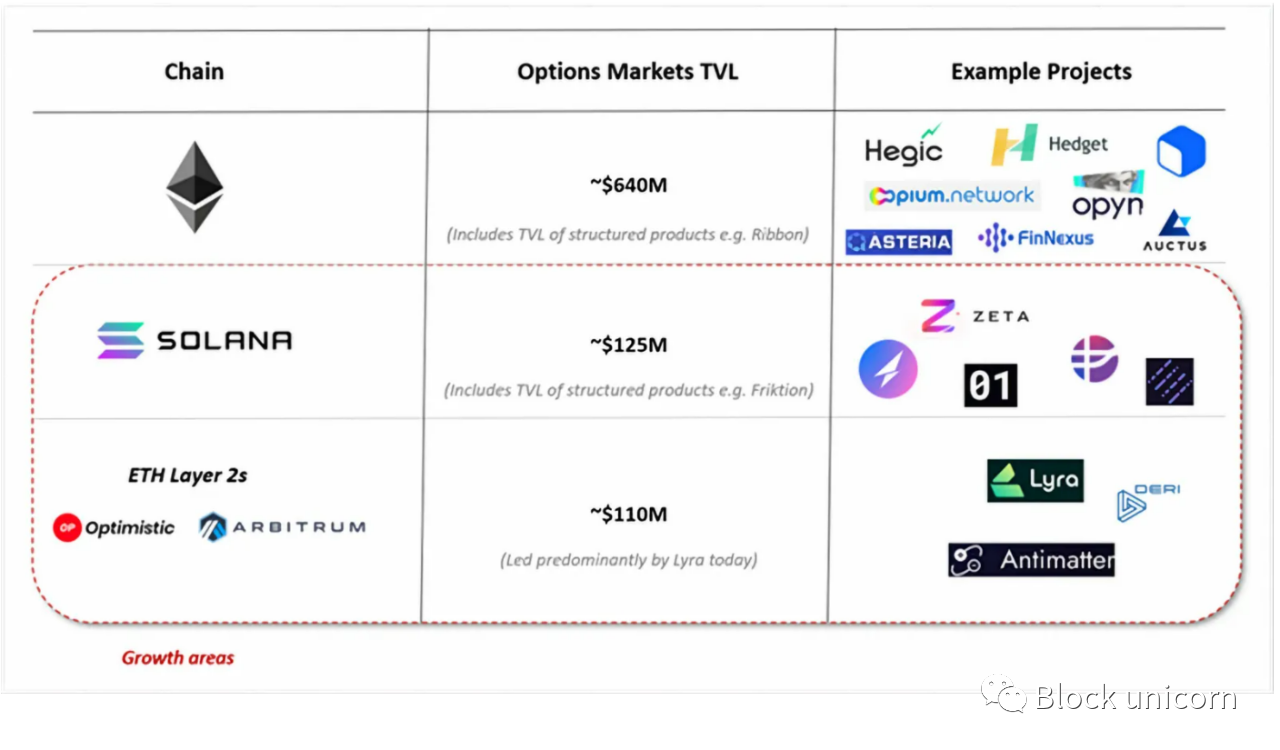The image size is (1280, 750).
Task: Click the Opyn logo
Action: (1108, 196)
